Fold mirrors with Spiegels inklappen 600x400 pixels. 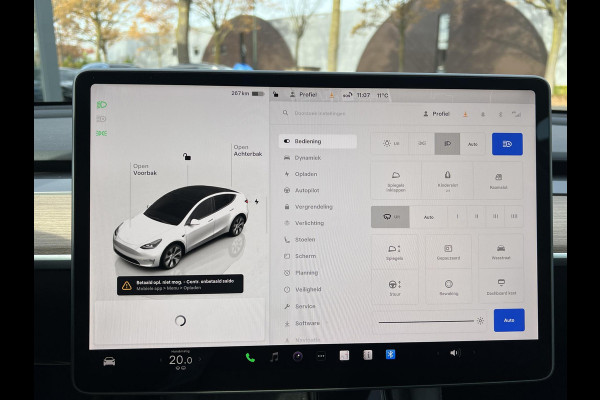396,180
